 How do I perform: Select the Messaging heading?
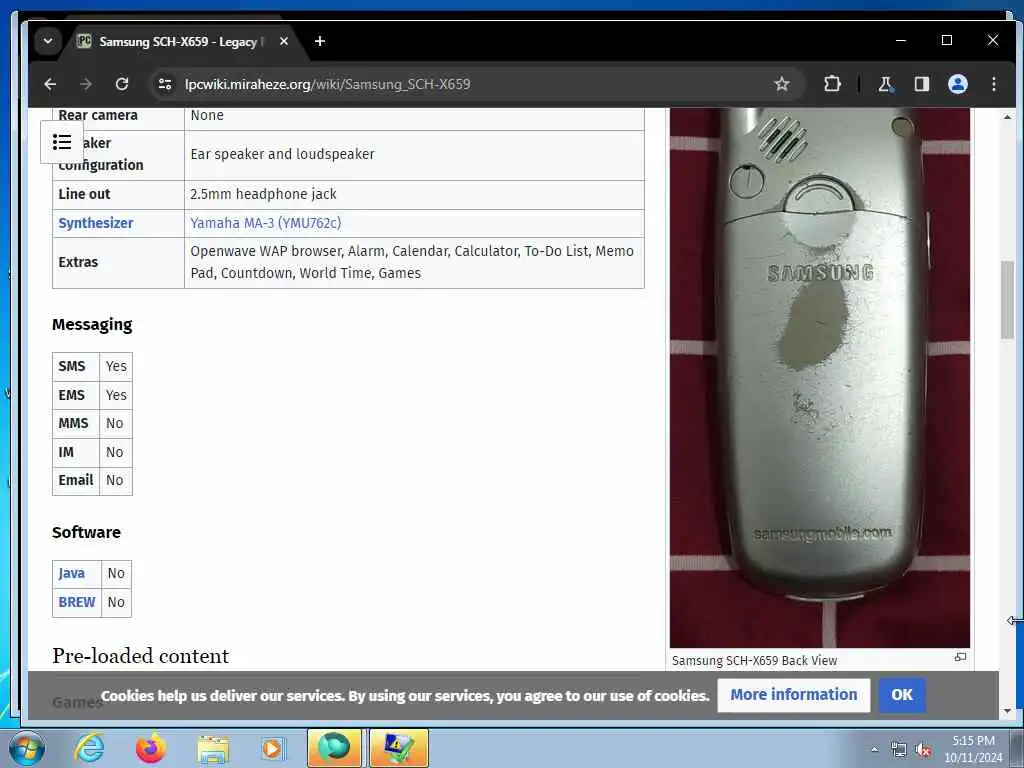92,325
